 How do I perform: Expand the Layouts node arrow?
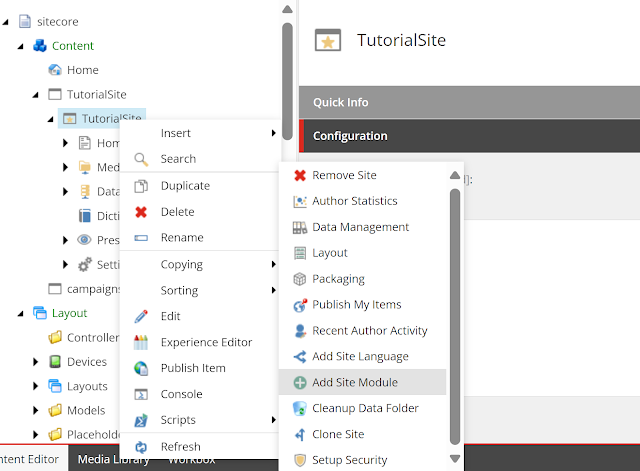click(x=36, y=386)
